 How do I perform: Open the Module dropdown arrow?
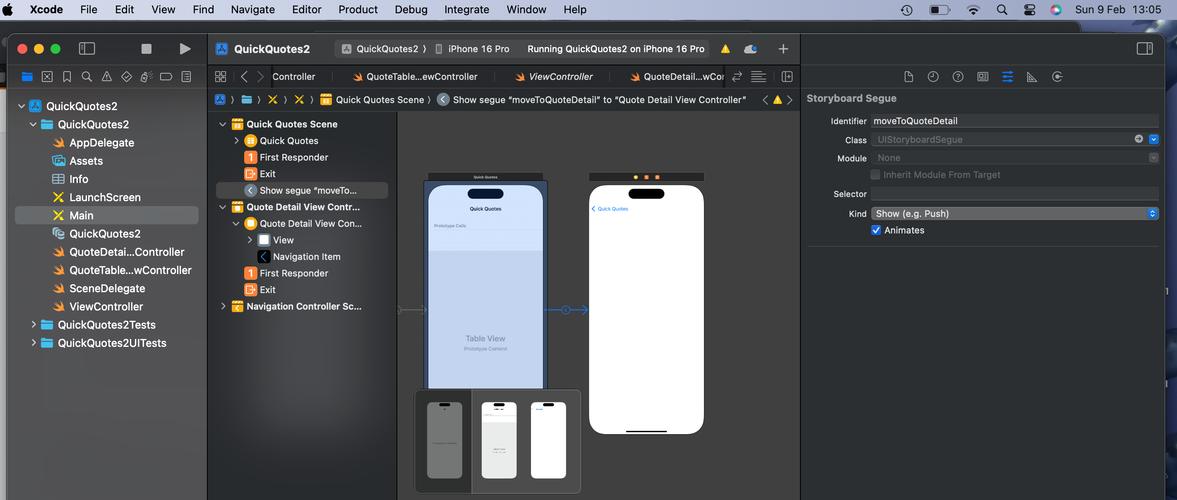pos(1154,158)
